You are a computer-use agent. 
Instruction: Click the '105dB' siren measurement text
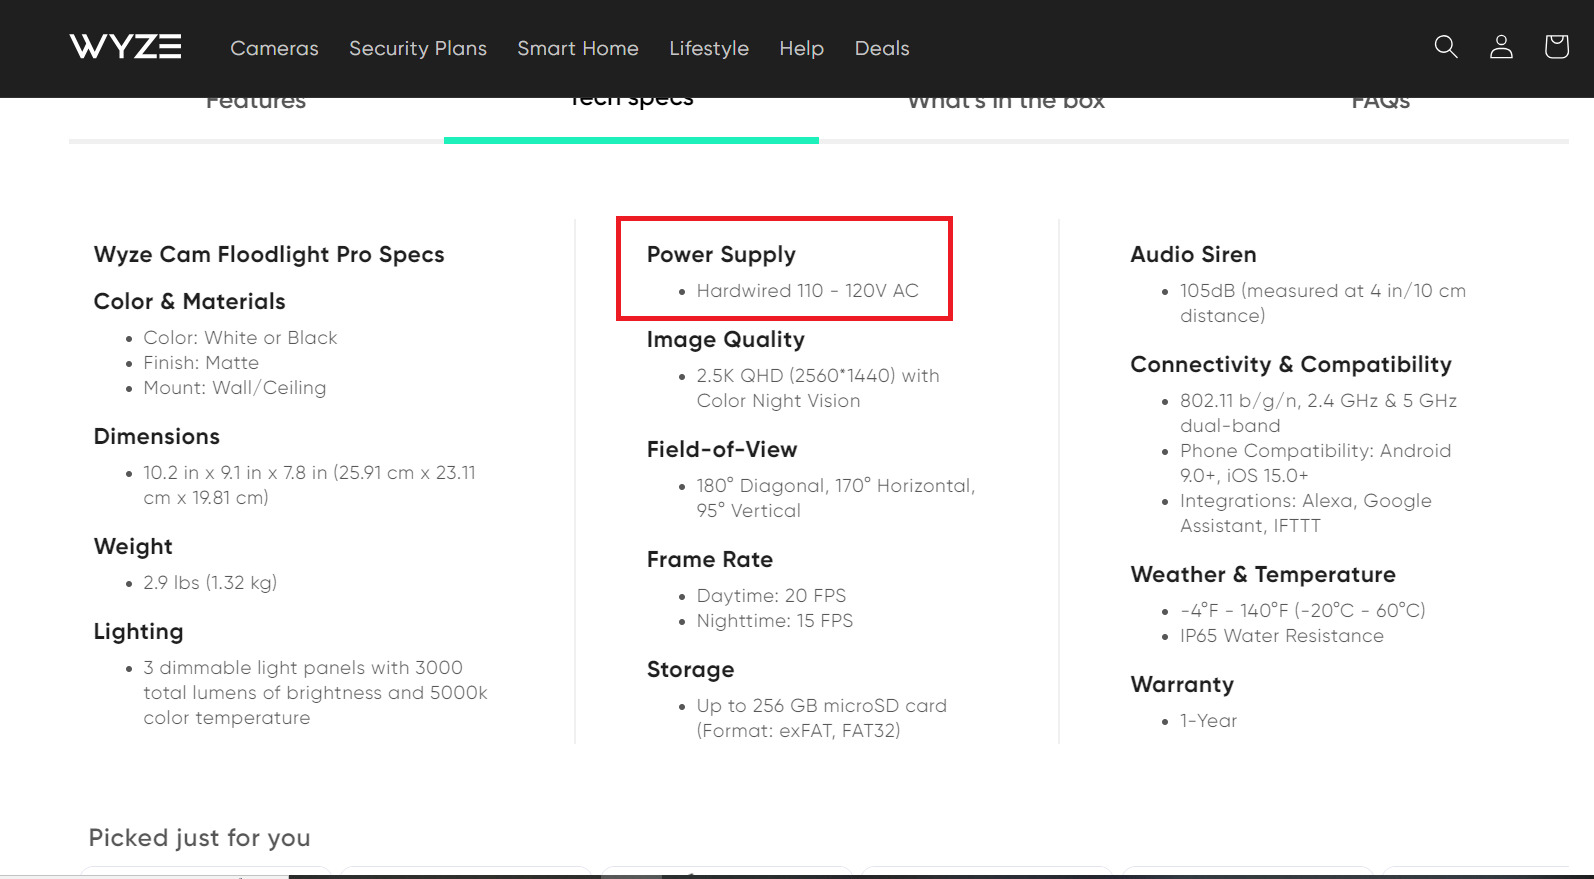pyautogui.click(x=1323, y=303)
